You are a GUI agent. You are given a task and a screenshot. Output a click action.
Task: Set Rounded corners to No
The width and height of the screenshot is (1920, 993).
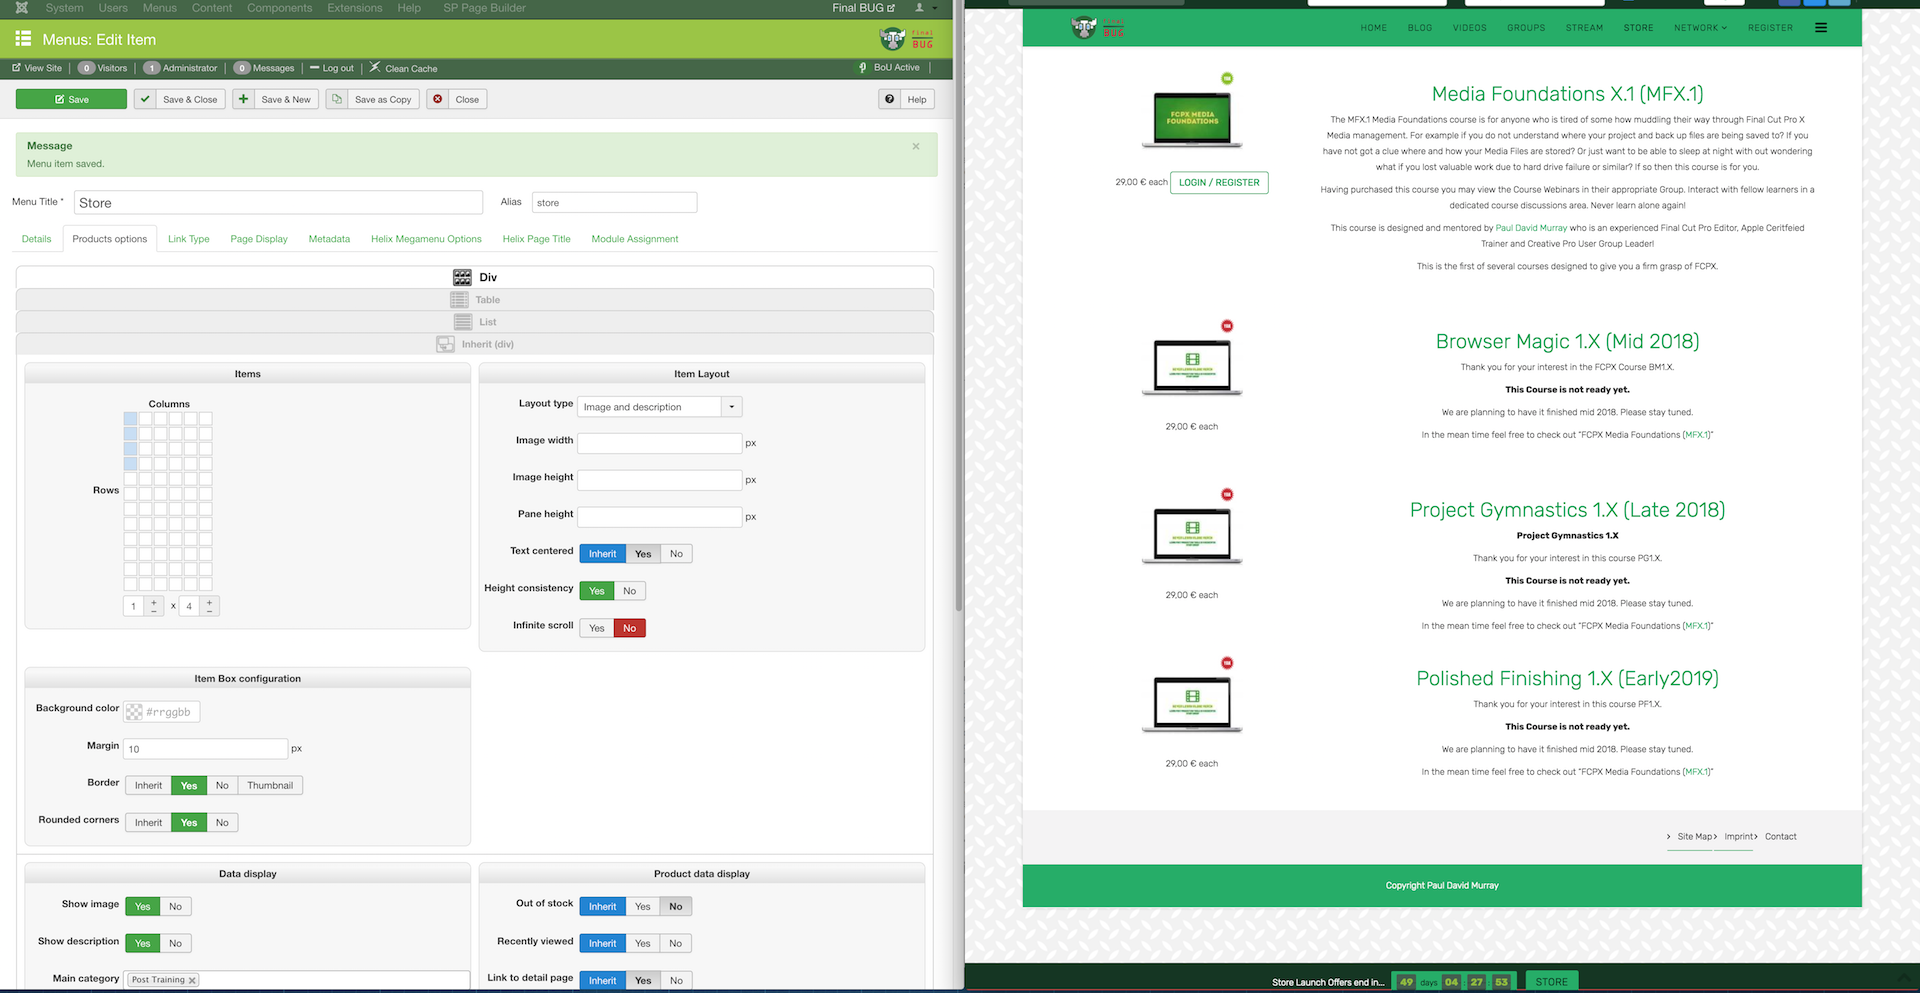click(x=222, y=822)
